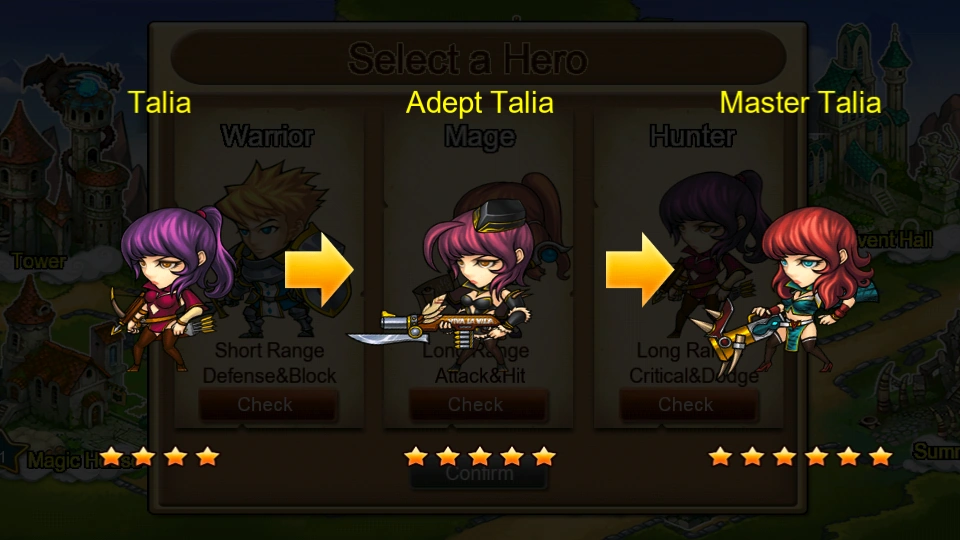Click the arrow pointing to Master Talia
This screenshot has height=540, width=960.
(640, 270)
